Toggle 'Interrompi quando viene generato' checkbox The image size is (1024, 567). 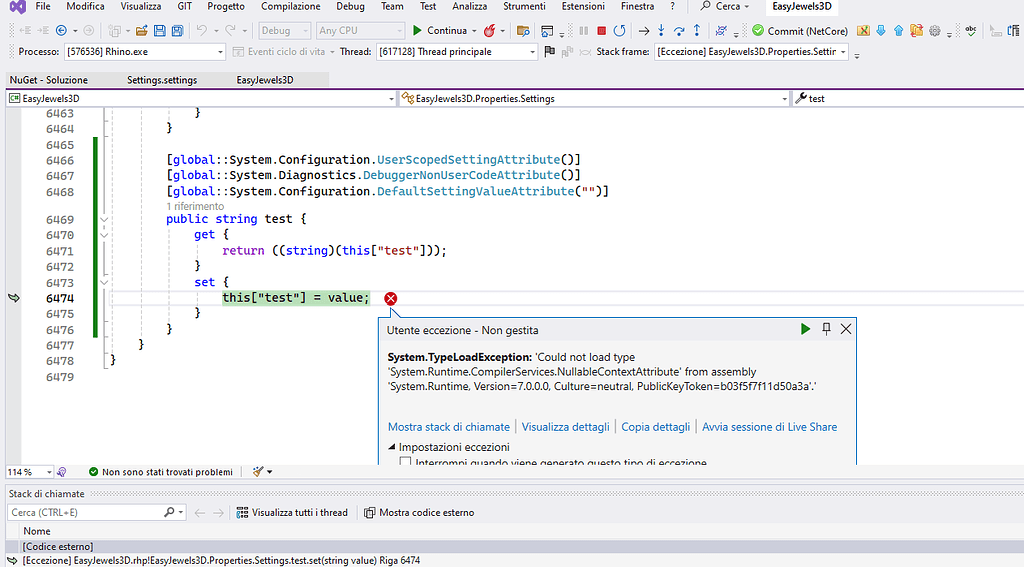pyautogui.click(x=405, y=463)
